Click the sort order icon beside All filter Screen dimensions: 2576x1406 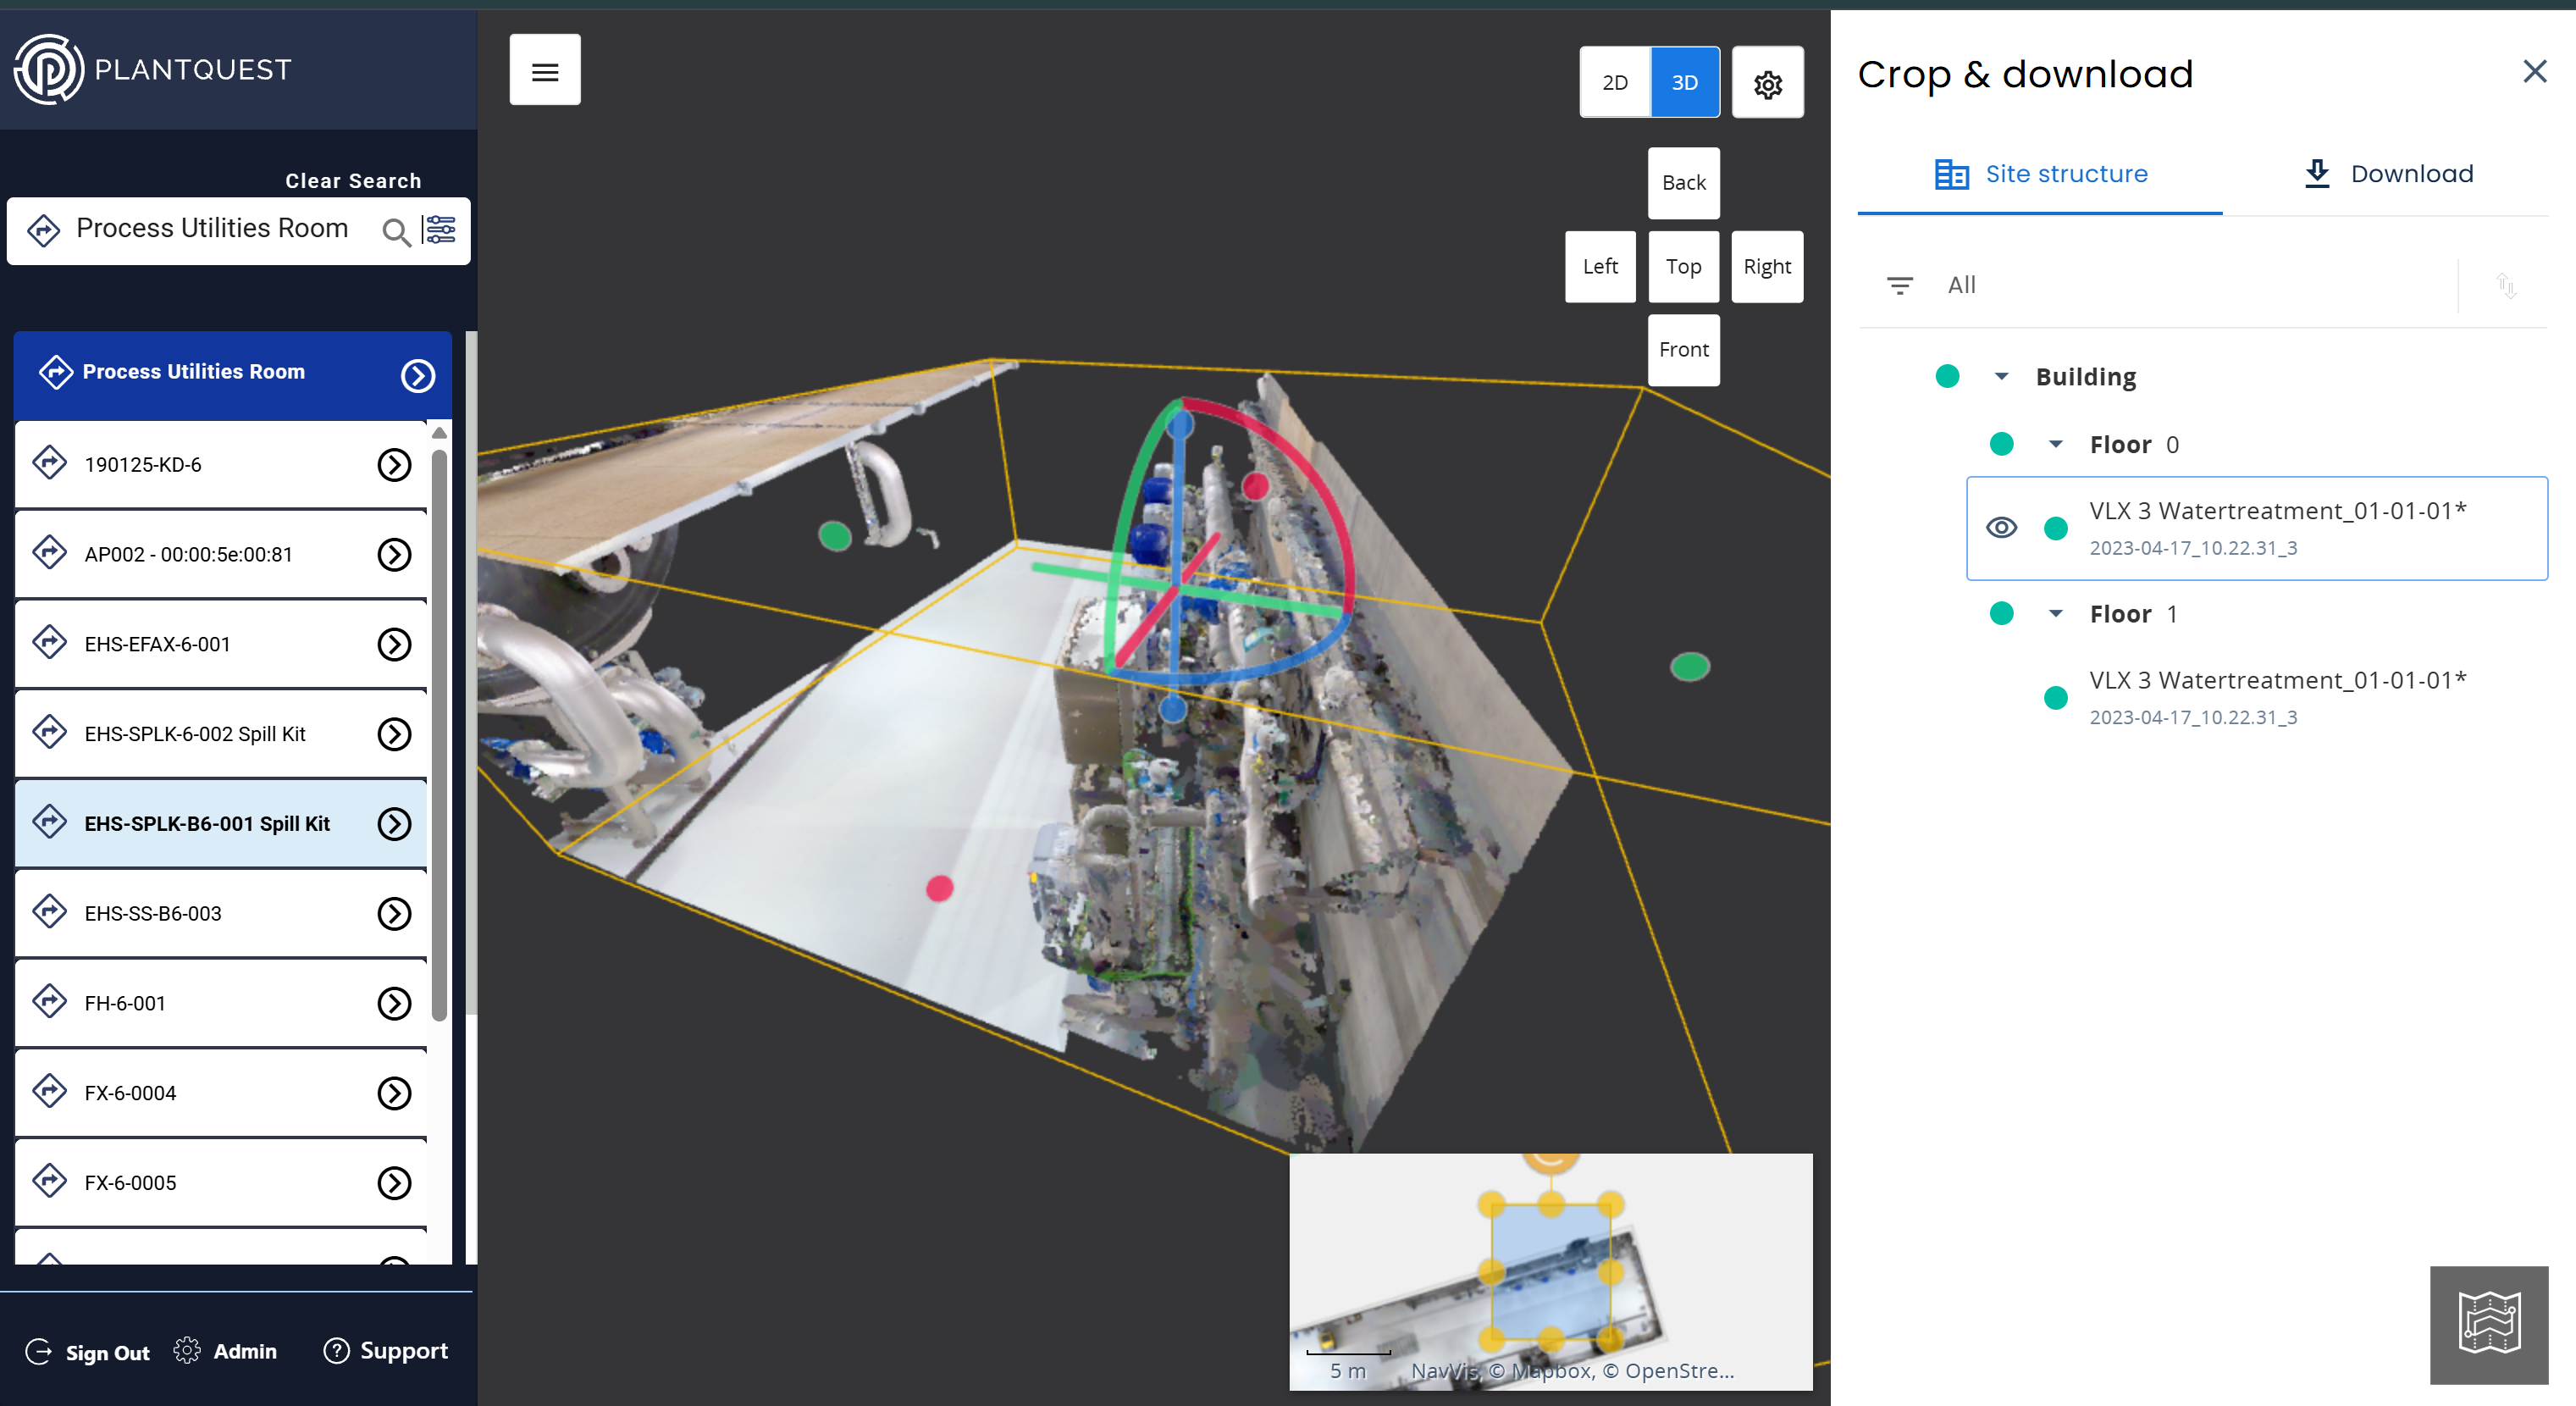point(2504,285)
